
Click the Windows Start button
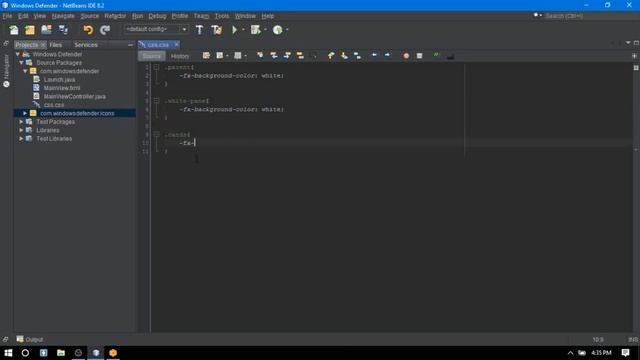[x=8, y=353]
